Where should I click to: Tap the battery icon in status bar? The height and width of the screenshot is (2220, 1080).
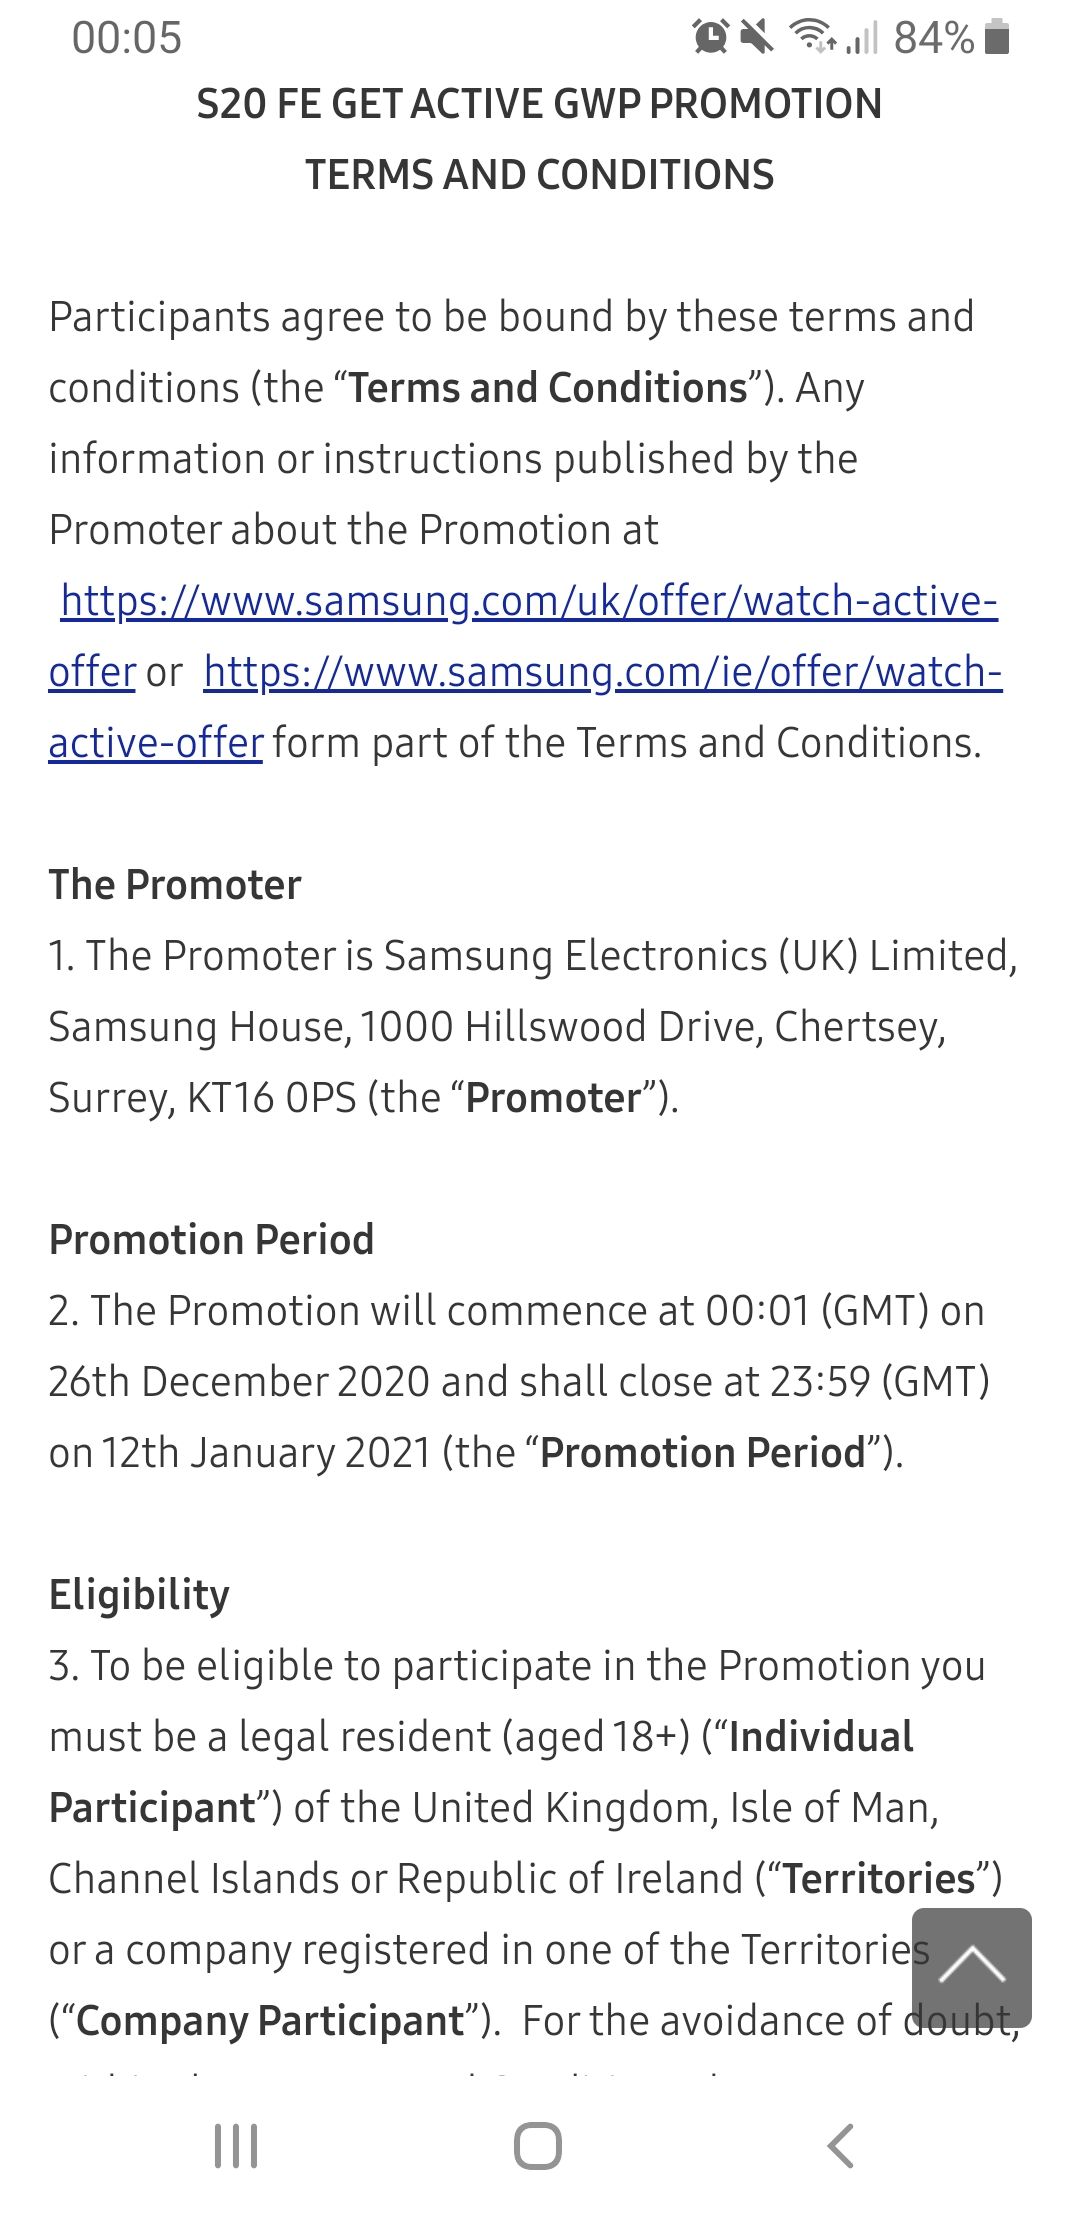tap(997, 37)
